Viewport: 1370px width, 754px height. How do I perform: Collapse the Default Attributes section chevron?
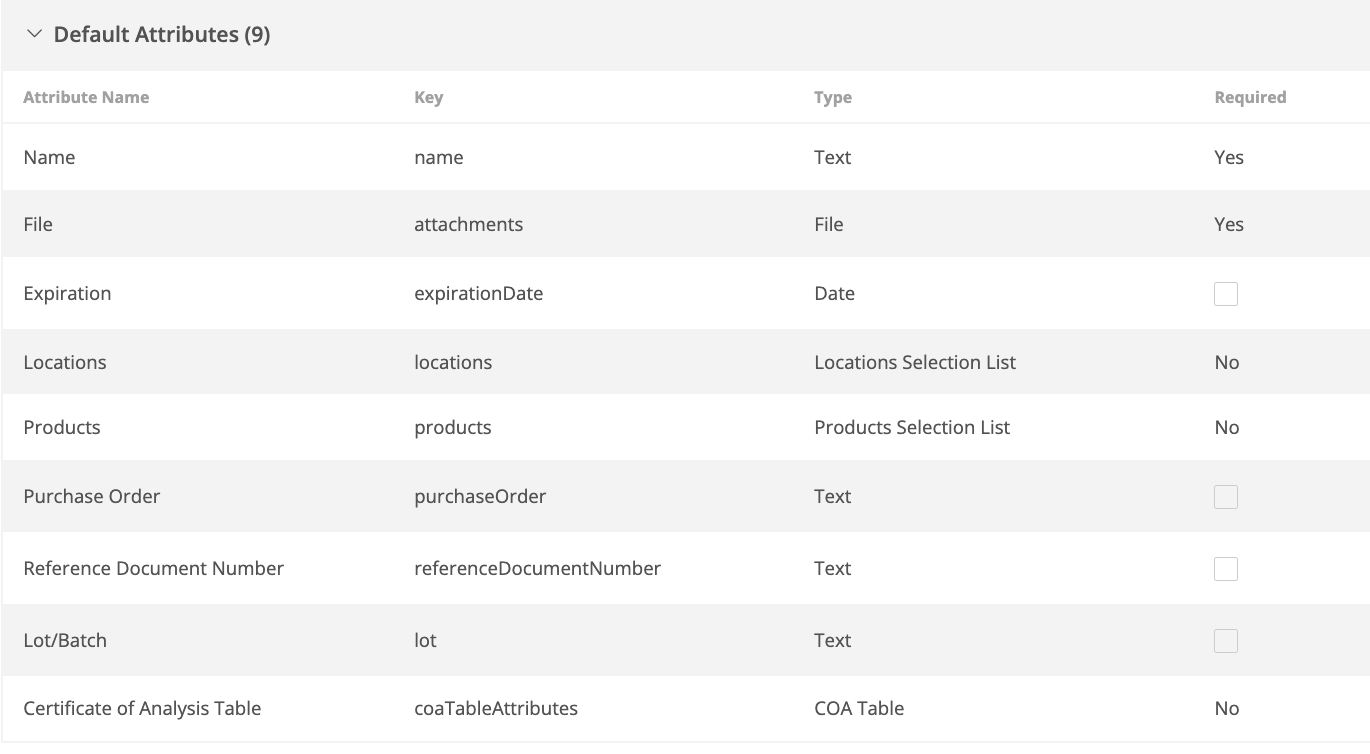click(x=35, y=34)
